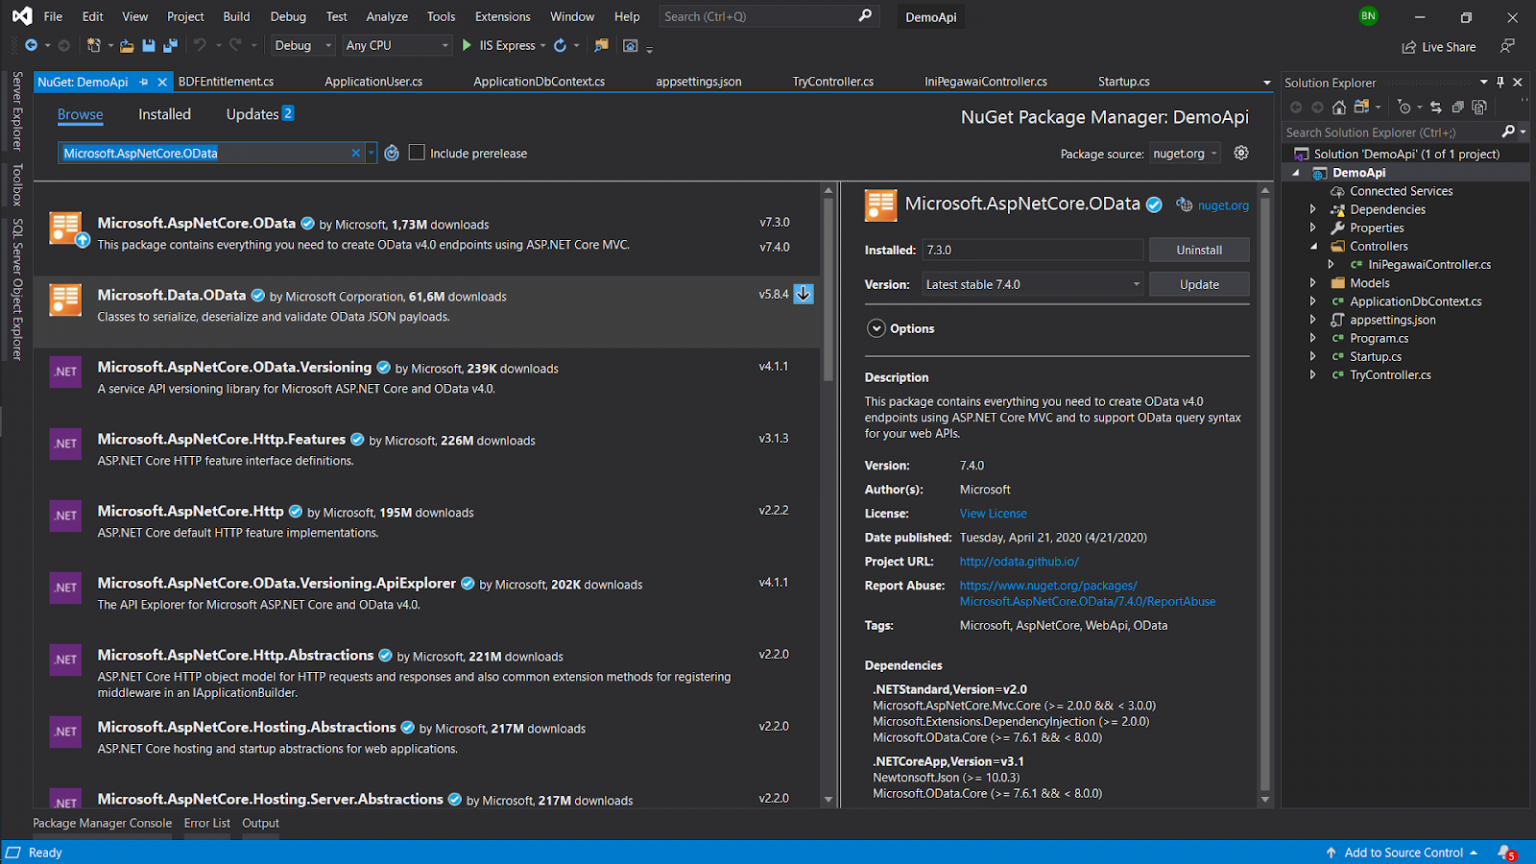Click Collapse All icon in Solution Explorer
Image resolution: width=1536 pixels, height=864 pixels.
tap(1458, 107)
